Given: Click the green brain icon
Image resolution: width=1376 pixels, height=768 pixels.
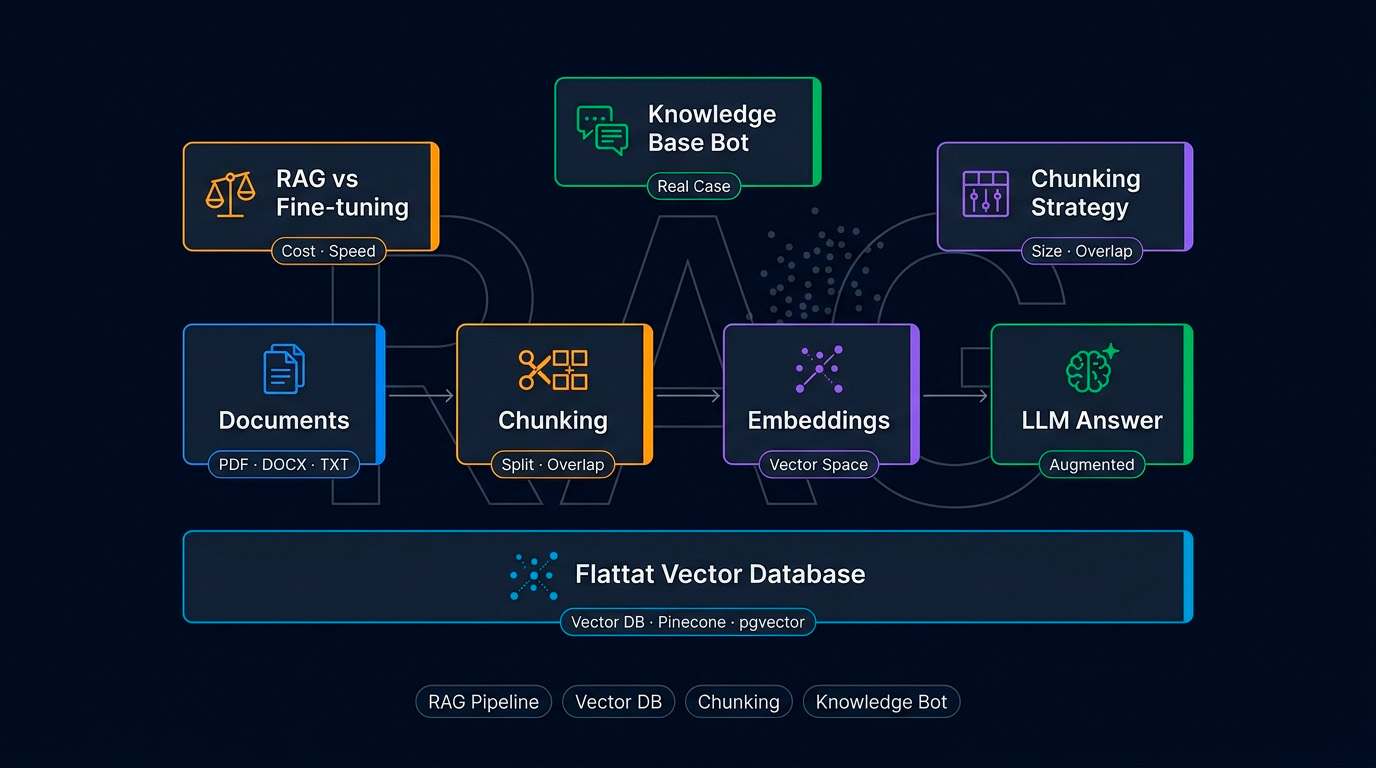Looking at the screenshot, I should coord(1092,369).
